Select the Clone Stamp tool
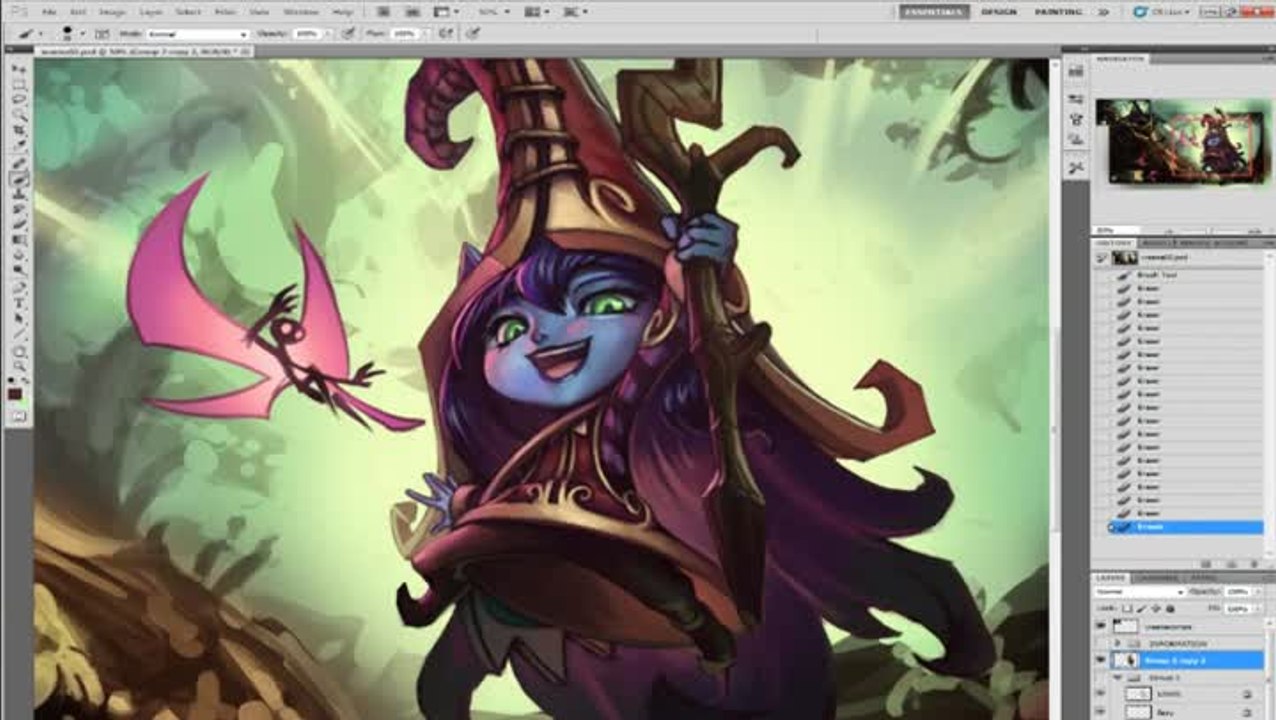This screenshot has width=1276, height=720. point(19,195)
